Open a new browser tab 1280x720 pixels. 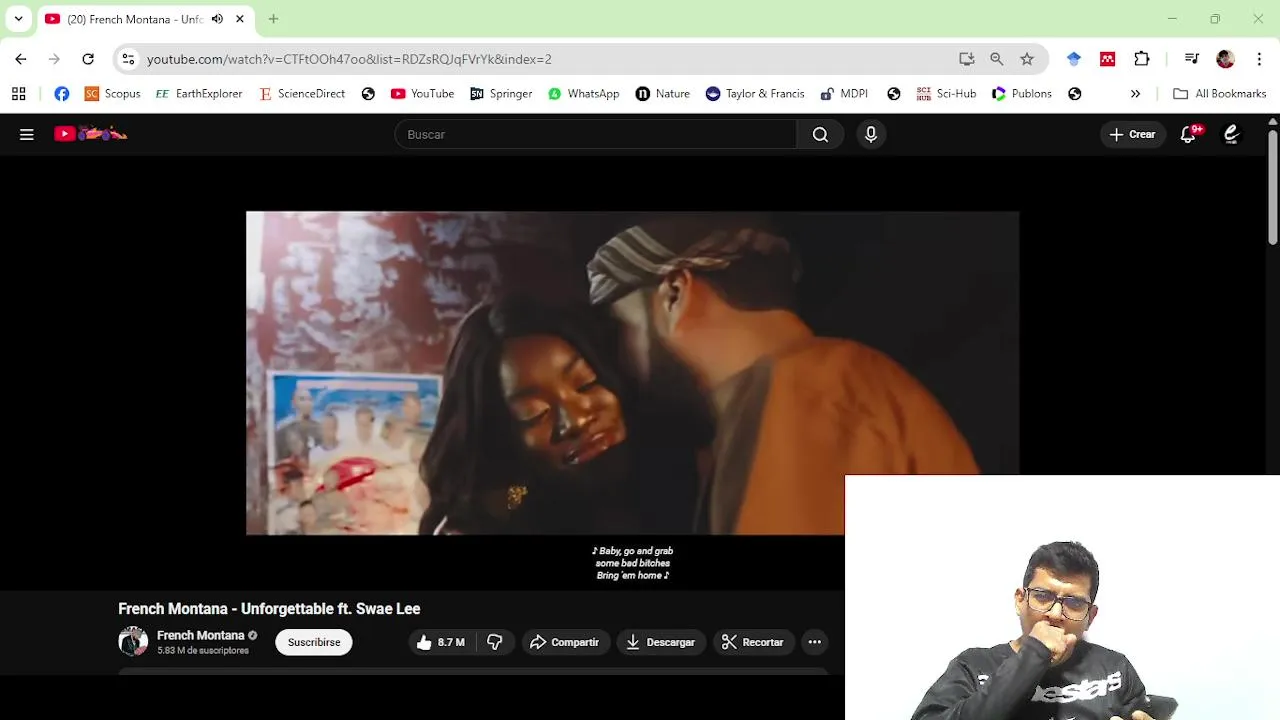tap(273, 19)
